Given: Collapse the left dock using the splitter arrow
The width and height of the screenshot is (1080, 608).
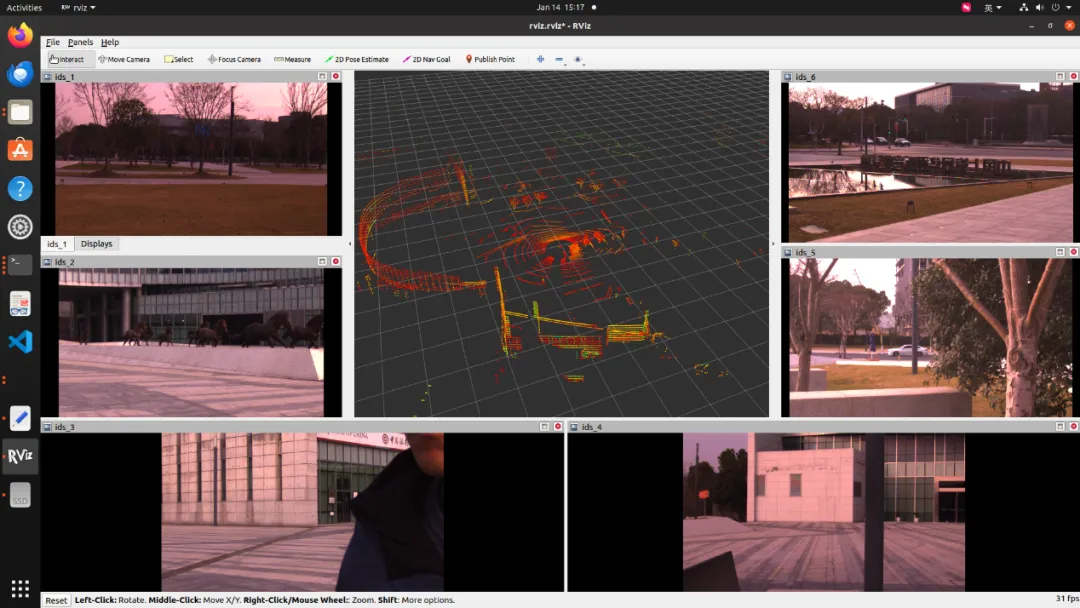Looking at the screenshot, I should point(349,244).
